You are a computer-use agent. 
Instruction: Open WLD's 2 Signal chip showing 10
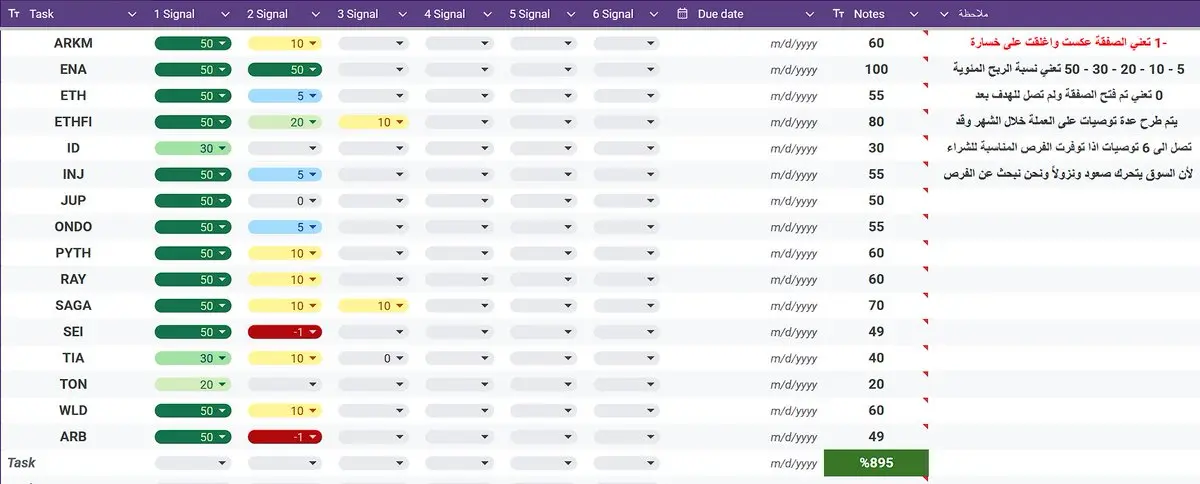tap(284, 410)
